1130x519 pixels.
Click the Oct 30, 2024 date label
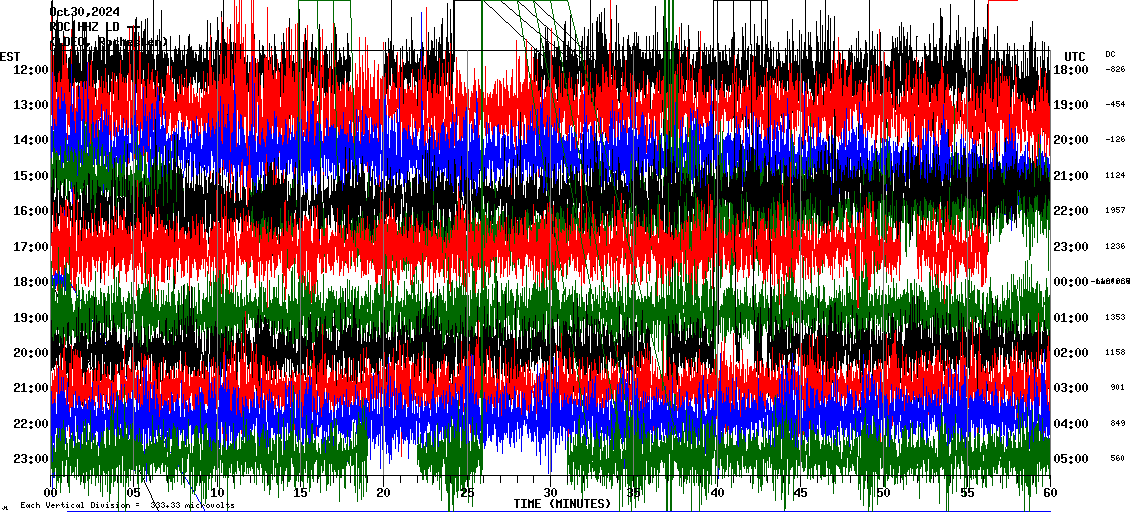coord(85,12)
